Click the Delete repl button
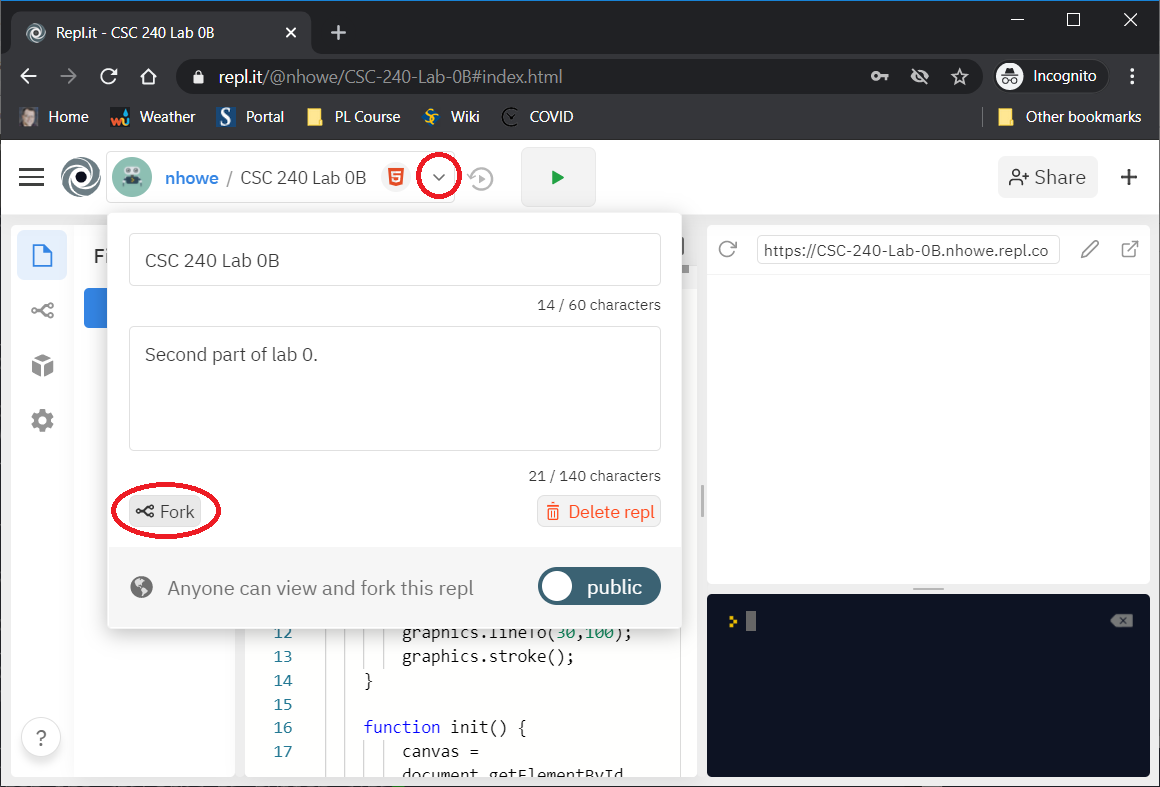1160x787 pixels. (x=599, y=512)
